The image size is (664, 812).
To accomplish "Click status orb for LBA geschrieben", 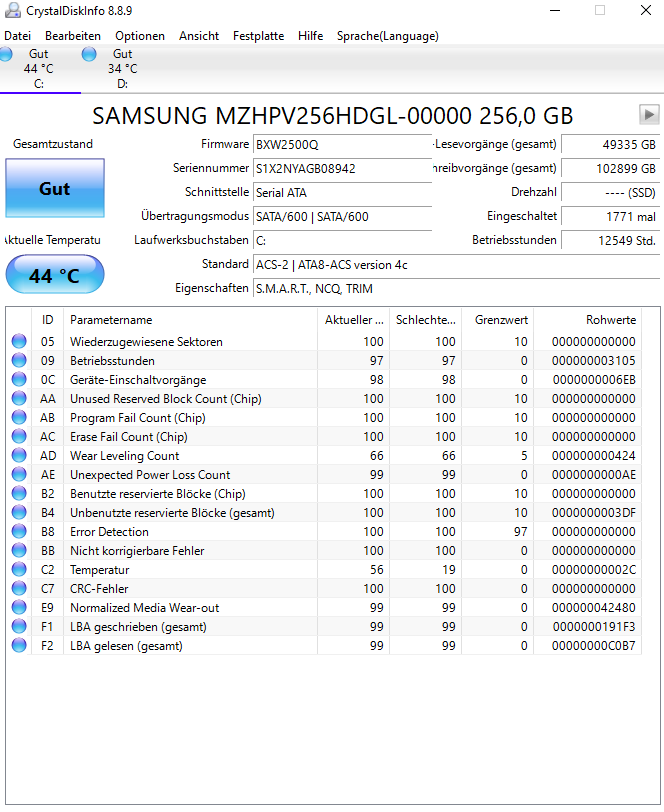I will pyautogui.click(x=19, y=626).
